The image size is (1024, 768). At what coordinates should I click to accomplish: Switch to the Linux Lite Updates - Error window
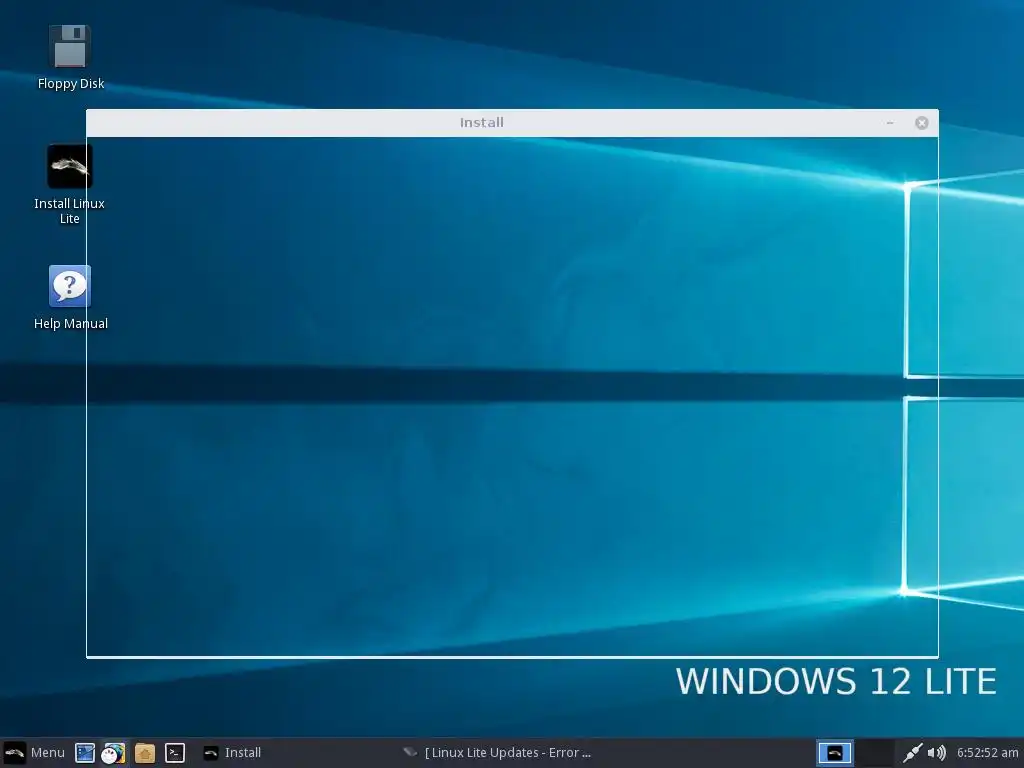[497, 752]
